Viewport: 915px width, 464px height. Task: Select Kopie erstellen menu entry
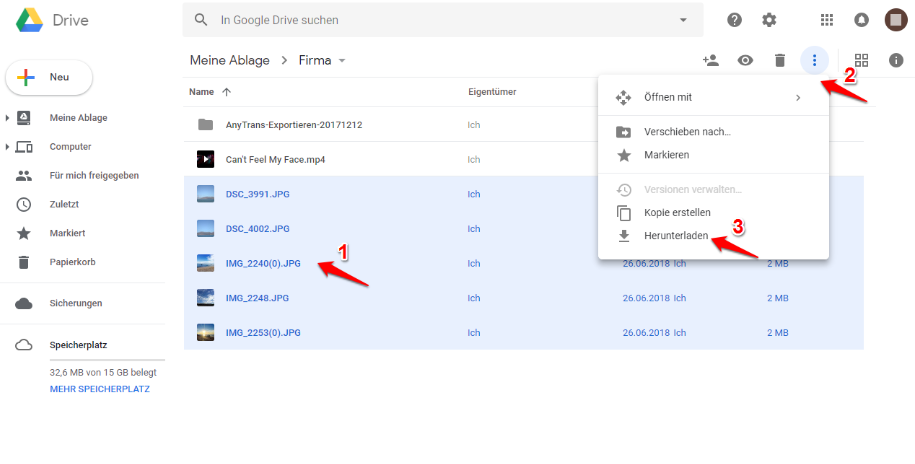[677, 213]
